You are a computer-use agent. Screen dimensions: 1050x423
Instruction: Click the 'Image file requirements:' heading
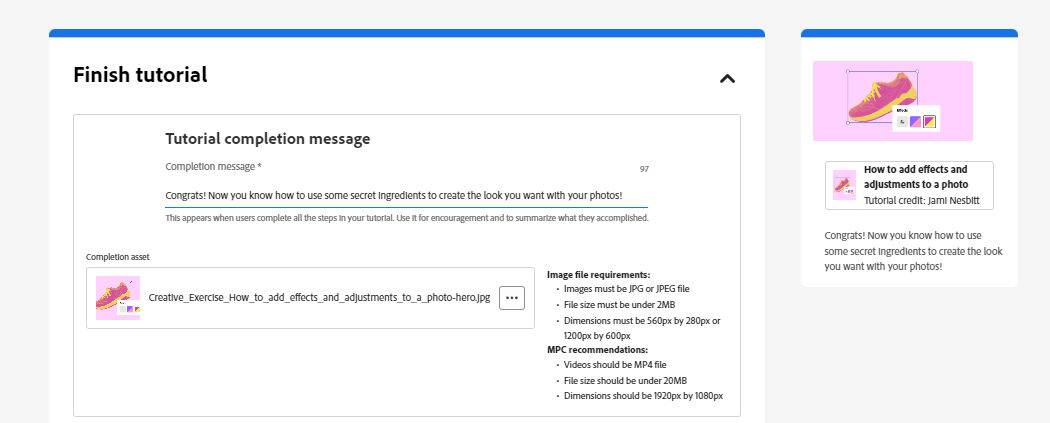point(598,274)
